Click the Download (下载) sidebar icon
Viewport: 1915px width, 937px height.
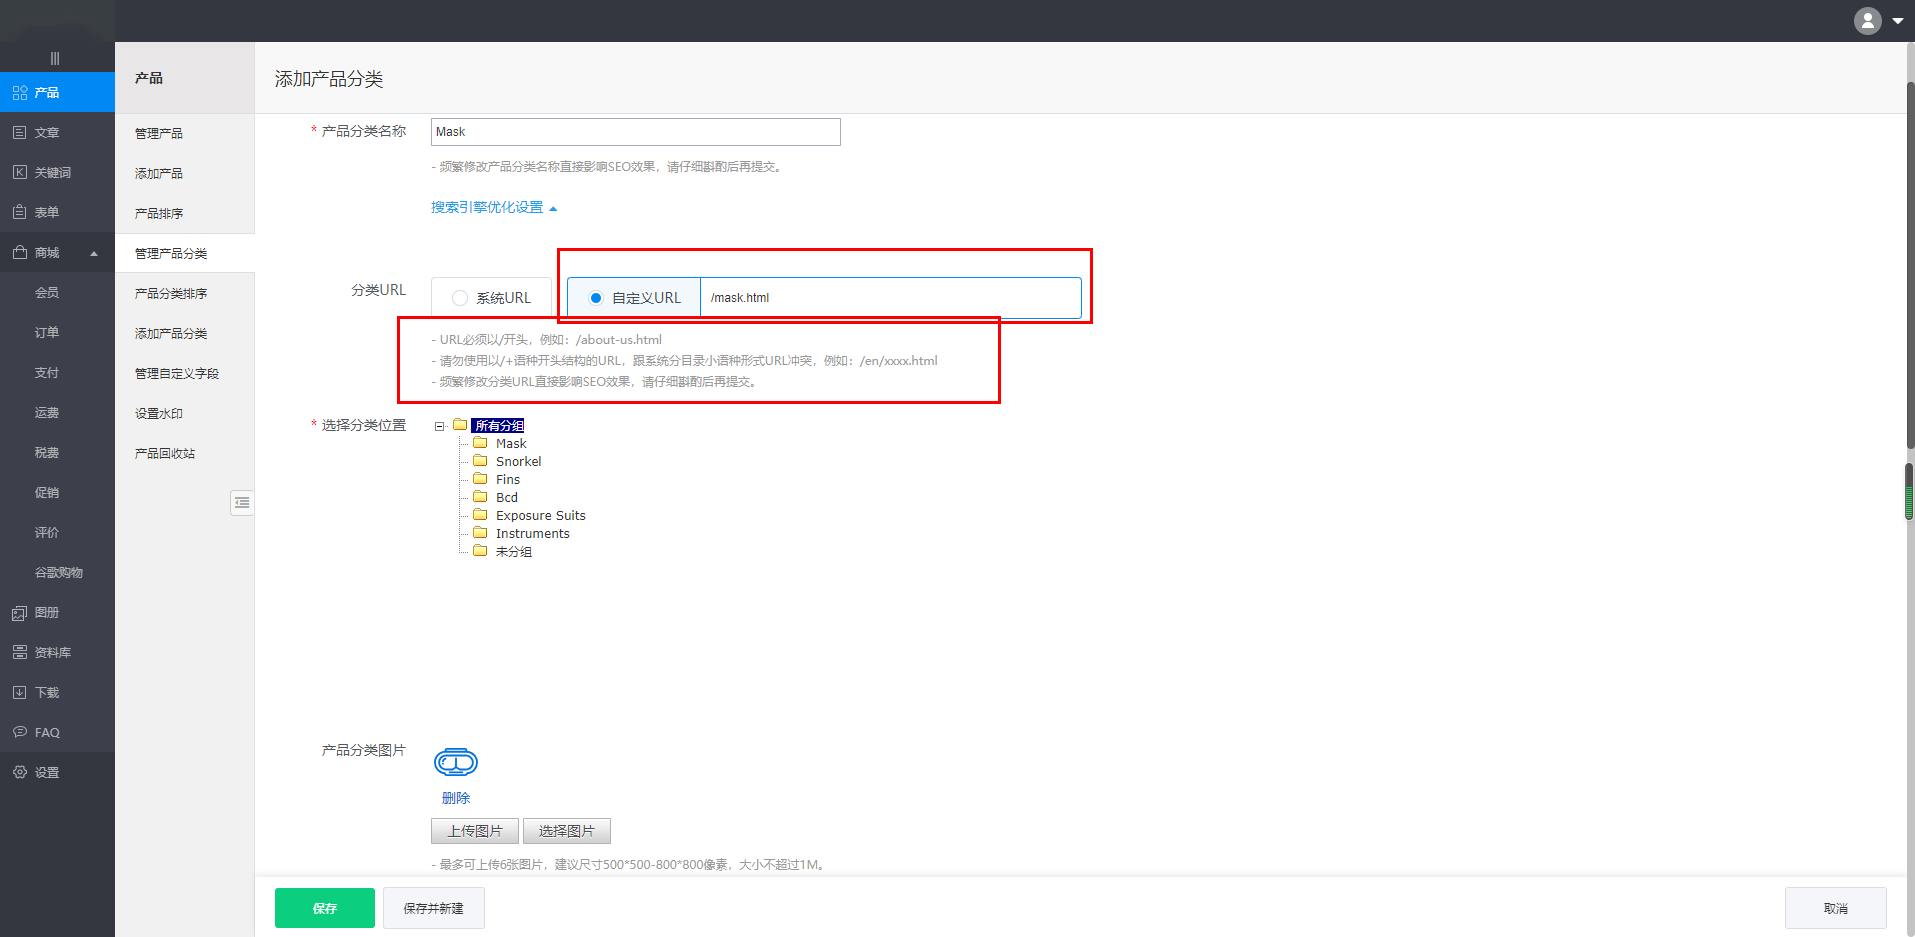20,693
